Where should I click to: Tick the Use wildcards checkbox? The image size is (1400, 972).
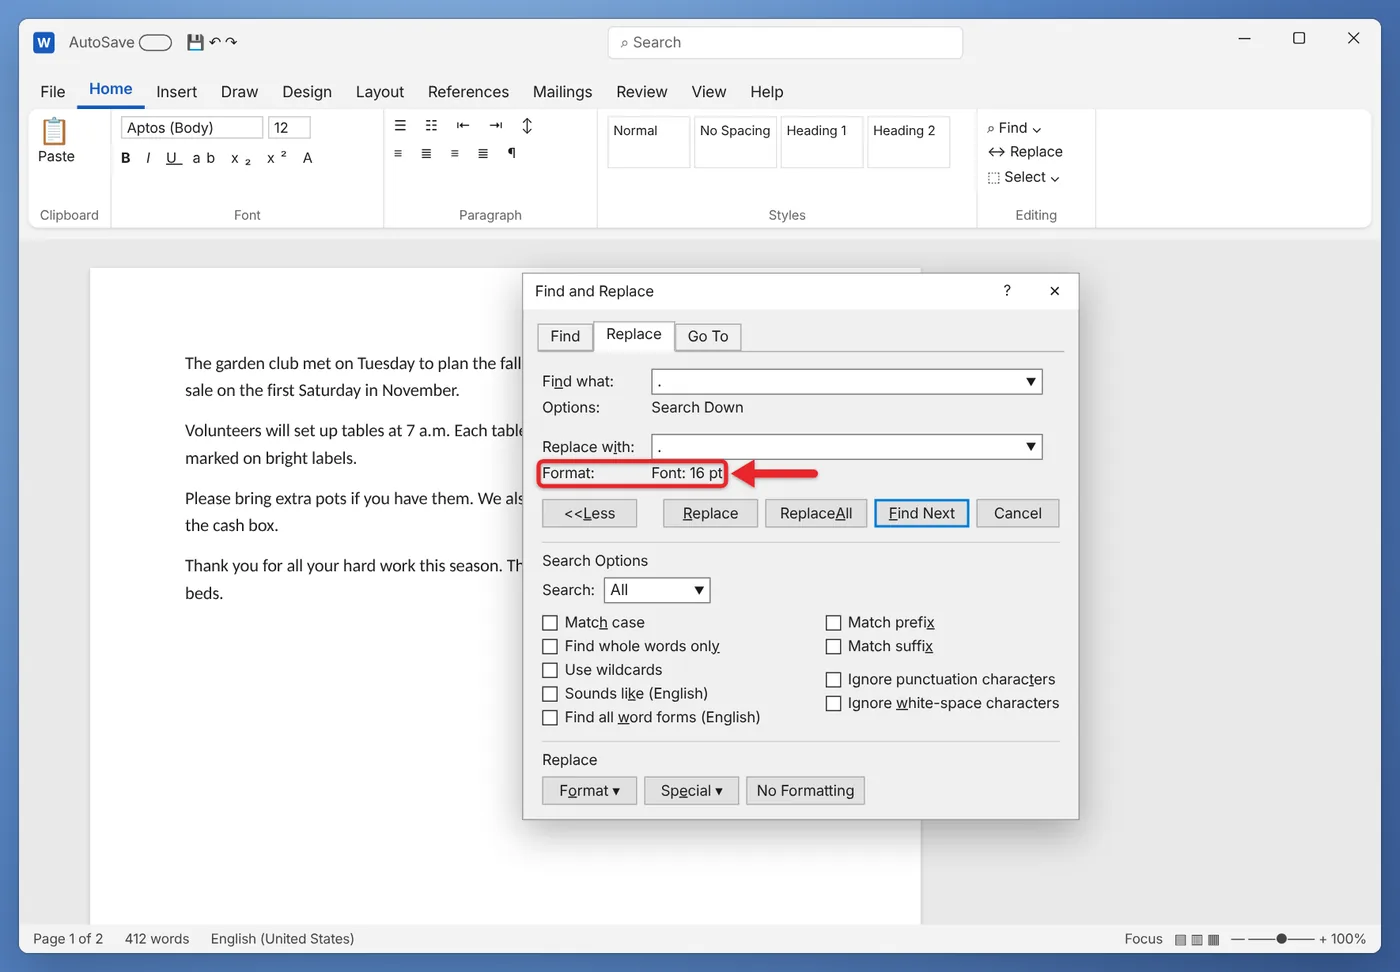click(x=550, y=670)
